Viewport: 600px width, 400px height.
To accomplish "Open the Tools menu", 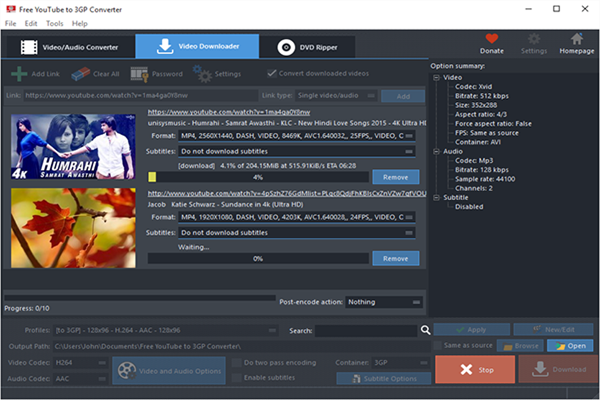I will [x=54, y=22].
